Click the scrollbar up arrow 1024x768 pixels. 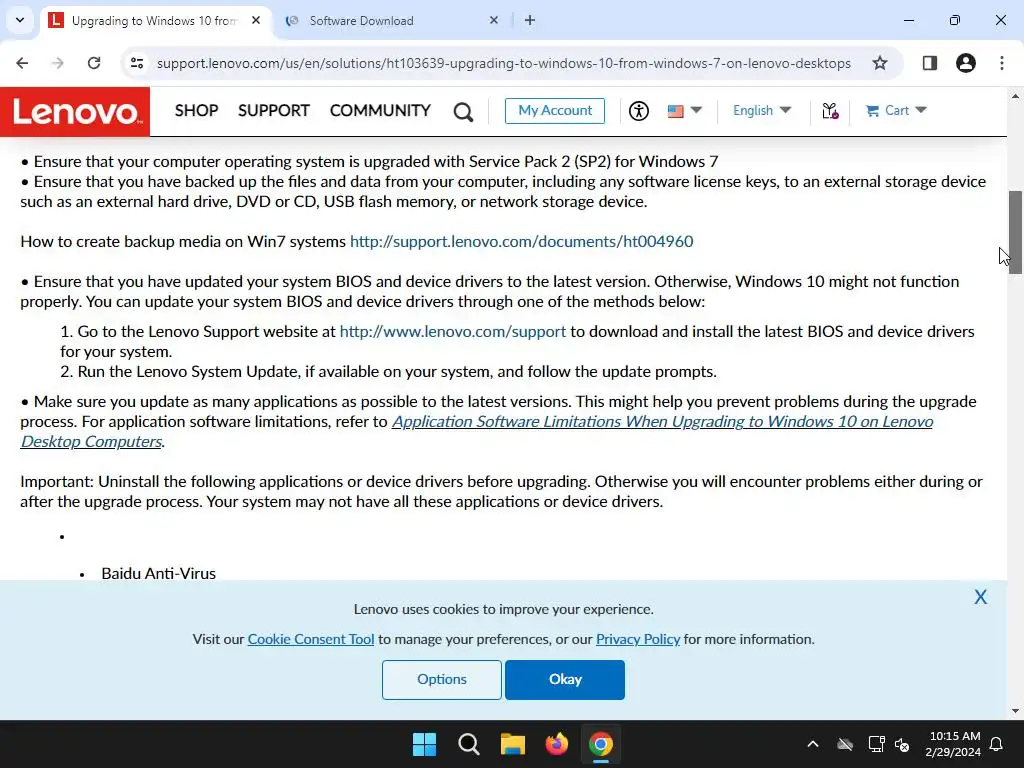click(x=1015, y=96)
